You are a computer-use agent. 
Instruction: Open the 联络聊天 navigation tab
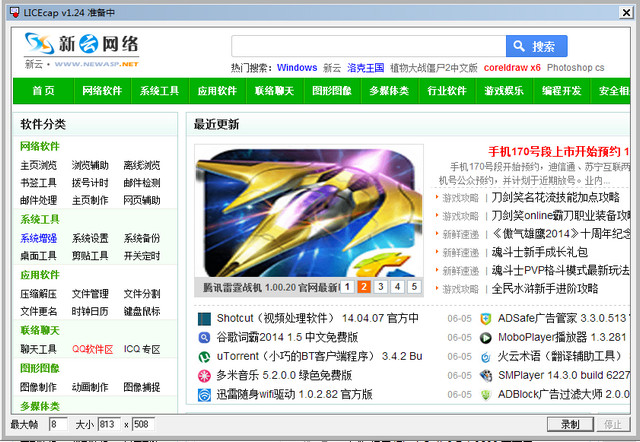pos(275,91)
